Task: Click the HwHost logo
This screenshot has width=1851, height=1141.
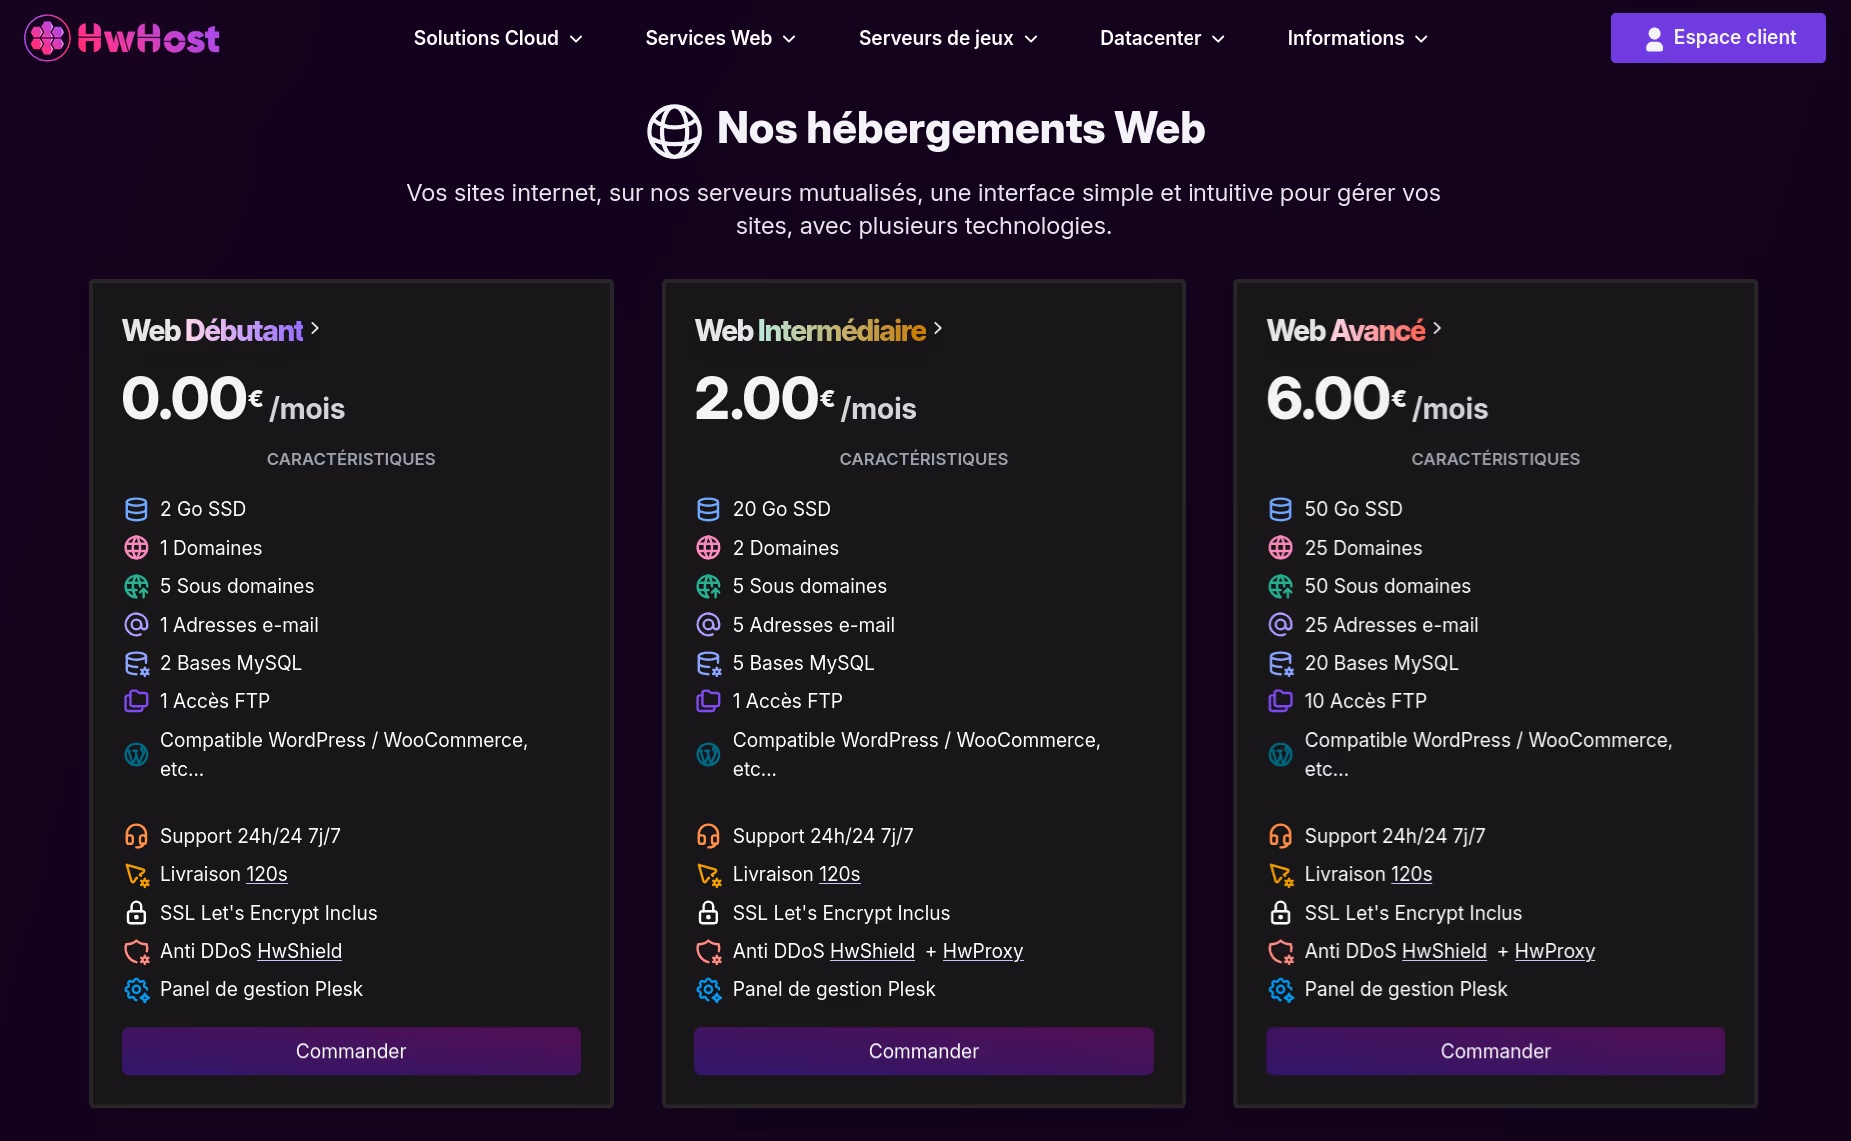Action: point(122,38)
